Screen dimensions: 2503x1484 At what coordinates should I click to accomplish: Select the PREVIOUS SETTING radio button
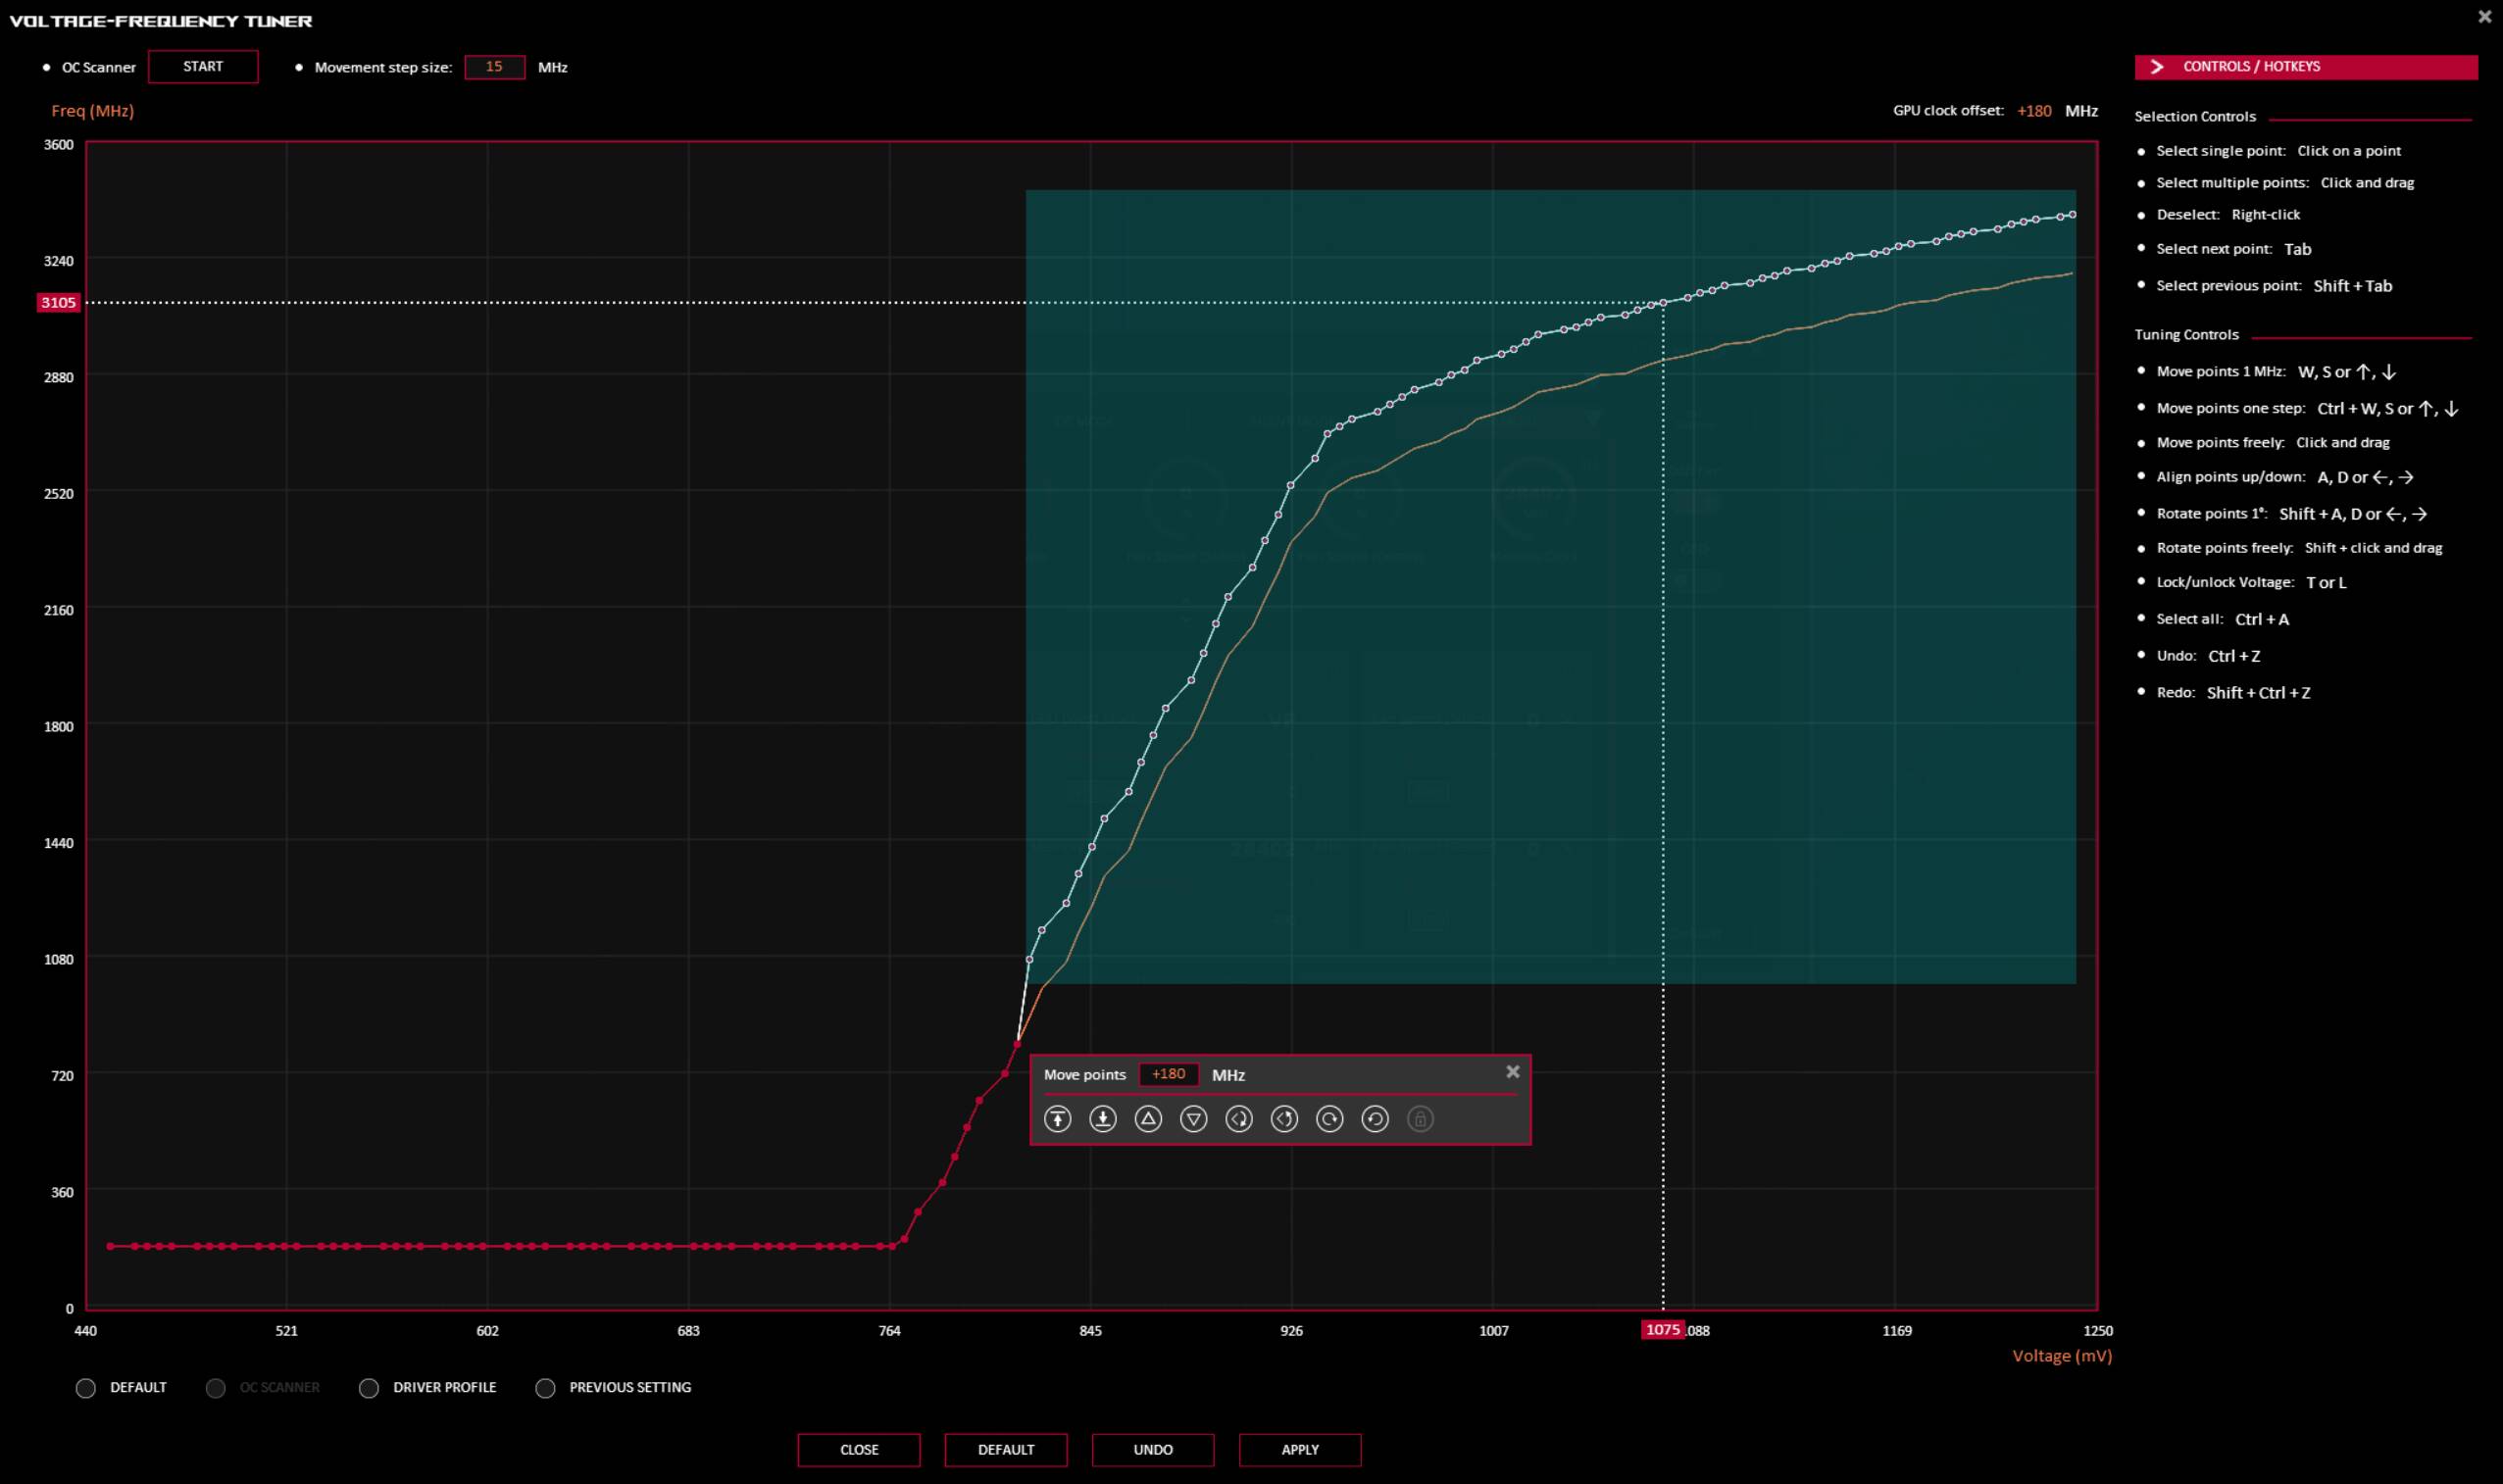pos(545,1388)
